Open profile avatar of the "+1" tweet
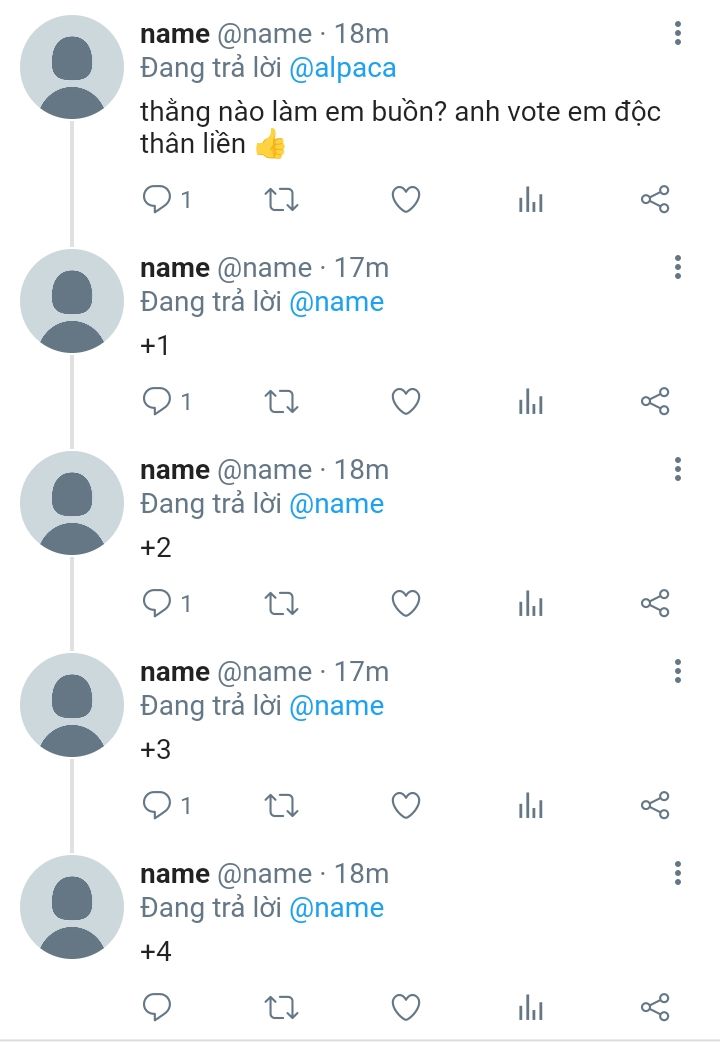Viewport: 720px width, 1045px height. pos(72,301)
